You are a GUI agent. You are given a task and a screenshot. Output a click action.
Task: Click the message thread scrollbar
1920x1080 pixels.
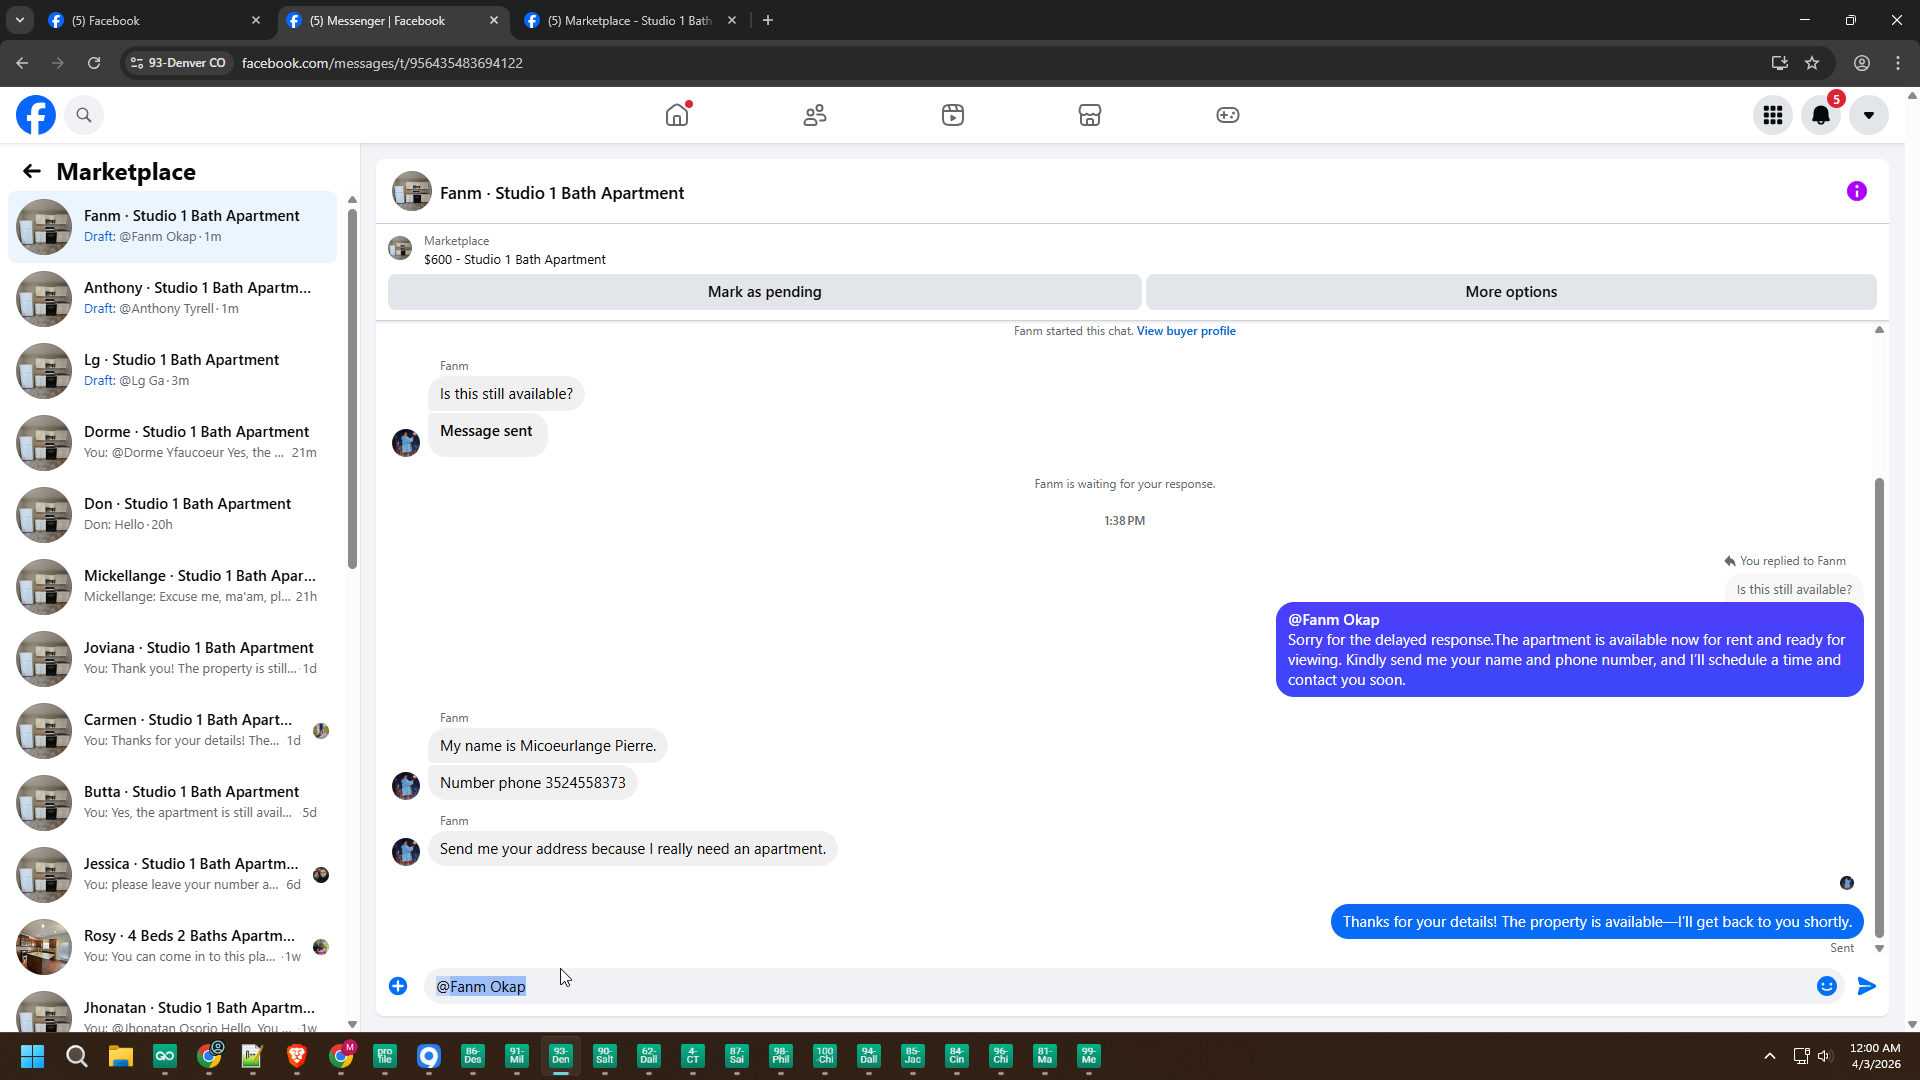[x=1879, y=707]
